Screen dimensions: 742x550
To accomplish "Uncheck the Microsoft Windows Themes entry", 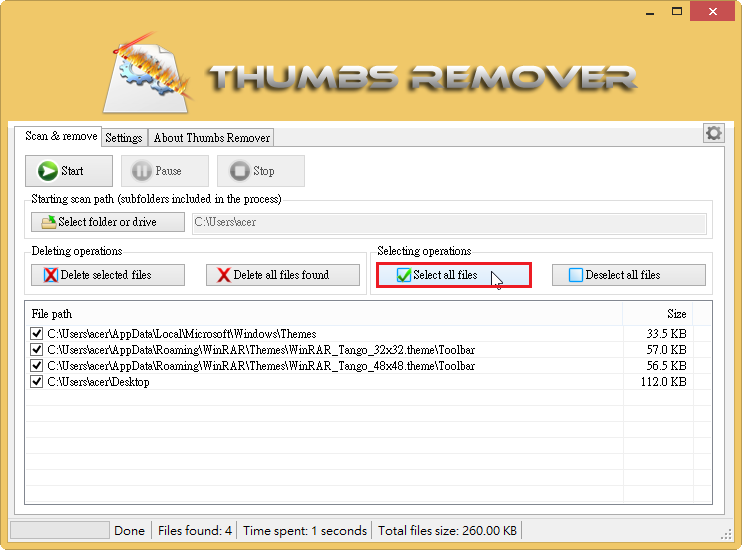I will click(x=37, y=334).
